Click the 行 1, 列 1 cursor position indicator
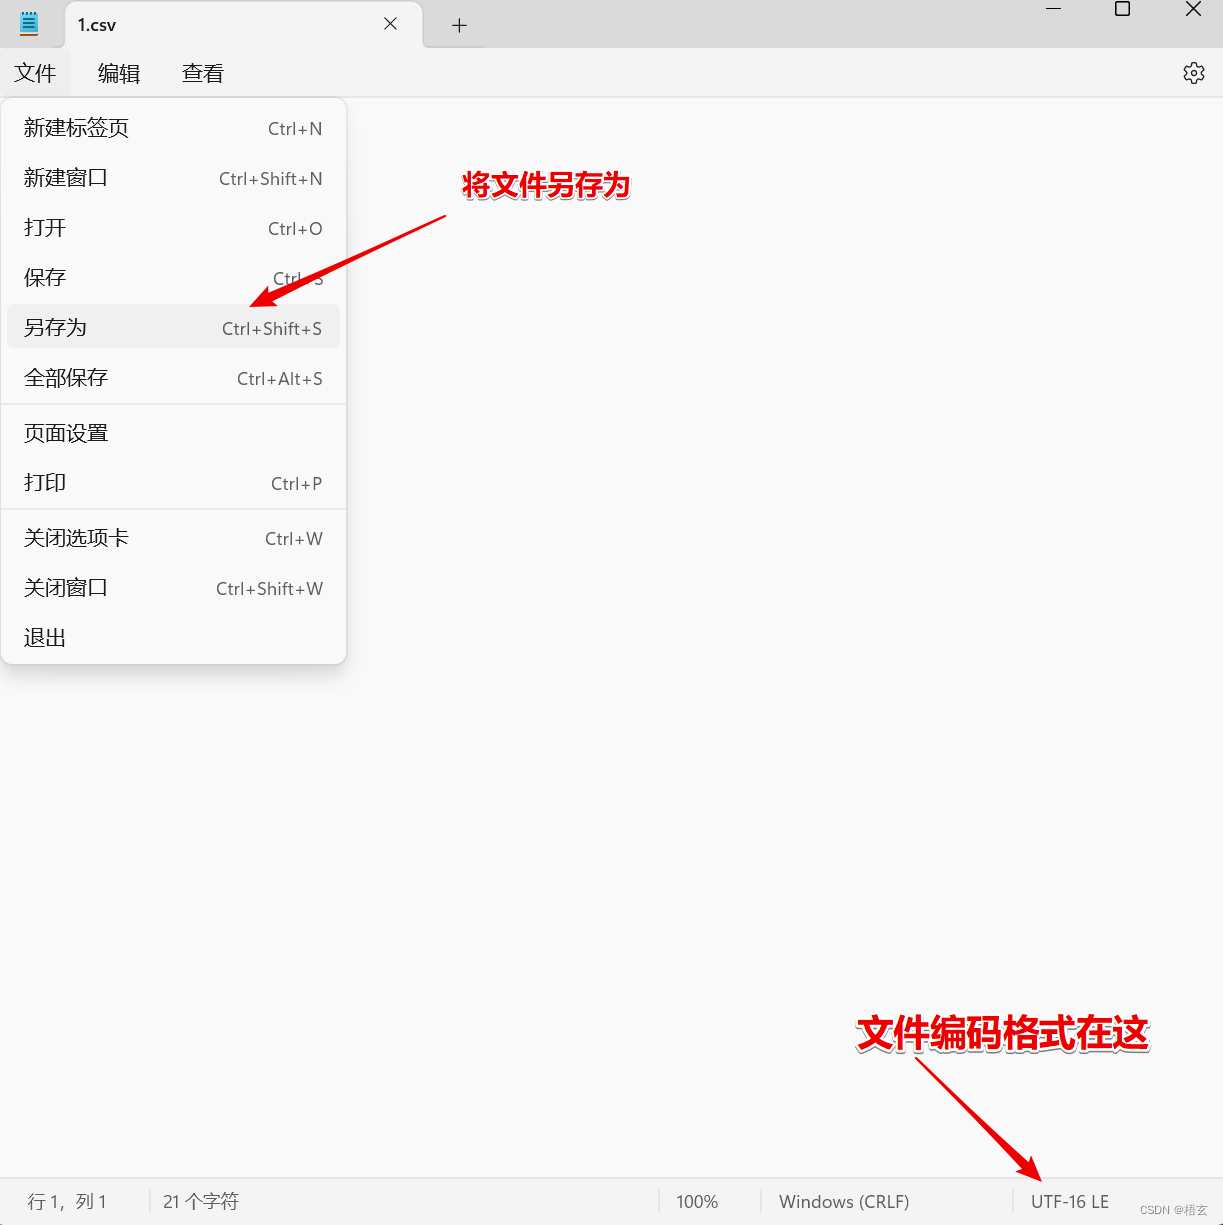Viewport: 1223px width, 1225px height. (x=65, y=1201)
